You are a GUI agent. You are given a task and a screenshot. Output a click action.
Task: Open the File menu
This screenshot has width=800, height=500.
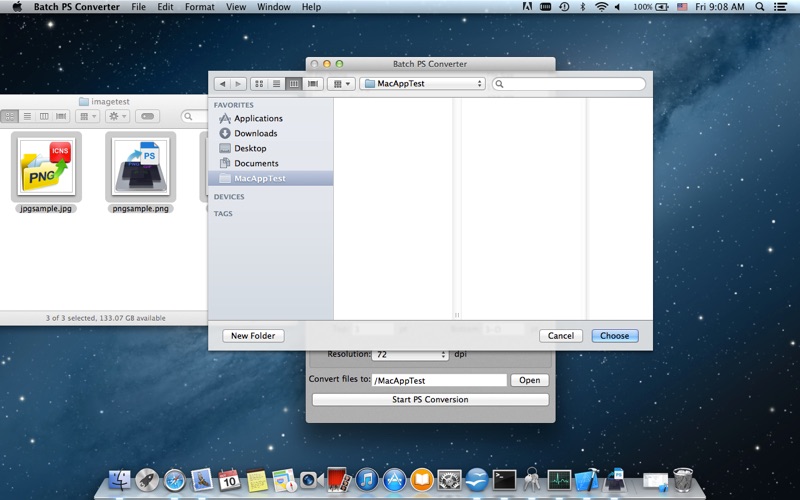(138, 7)
